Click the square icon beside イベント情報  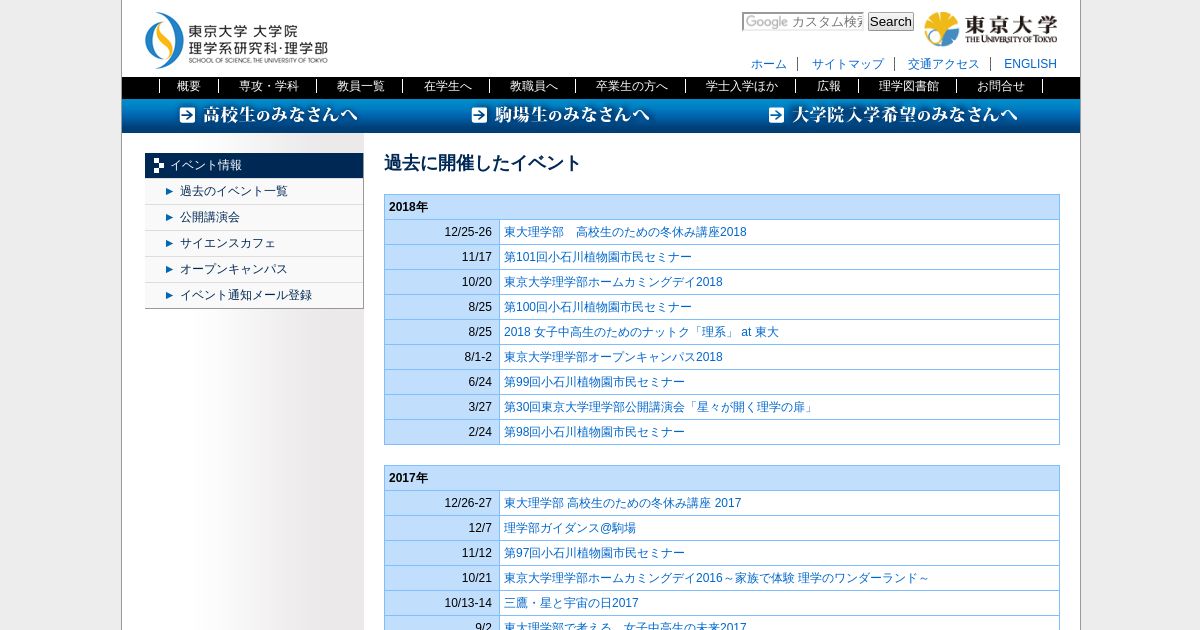point(158,165)
